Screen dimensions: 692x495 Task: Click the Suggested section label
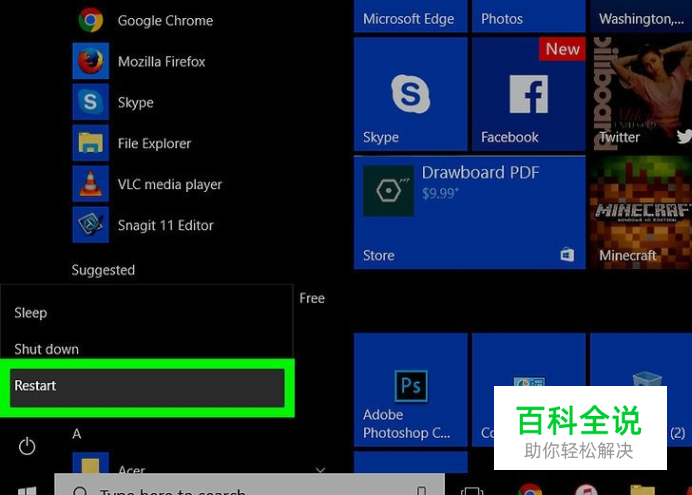coord(103,270)
